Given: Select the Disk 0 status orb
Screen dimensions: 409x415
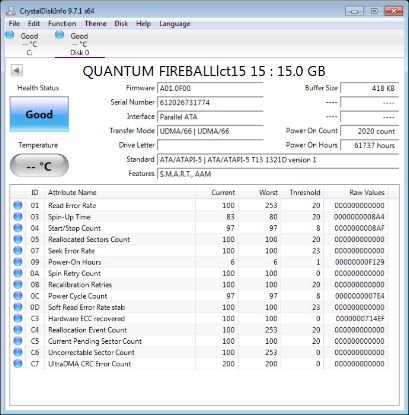Looking at the screenshot, I should click(59, 34).
